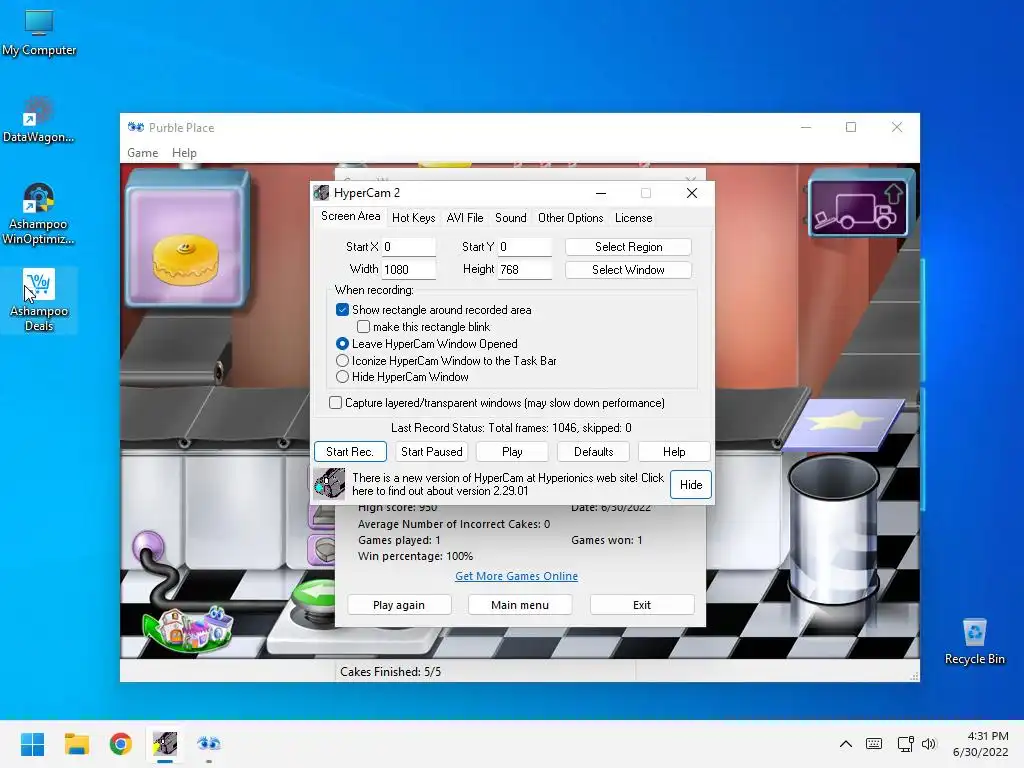Click the Windows Start button
Viewport: 1024px width, 768px height.
tap(32, 744)
